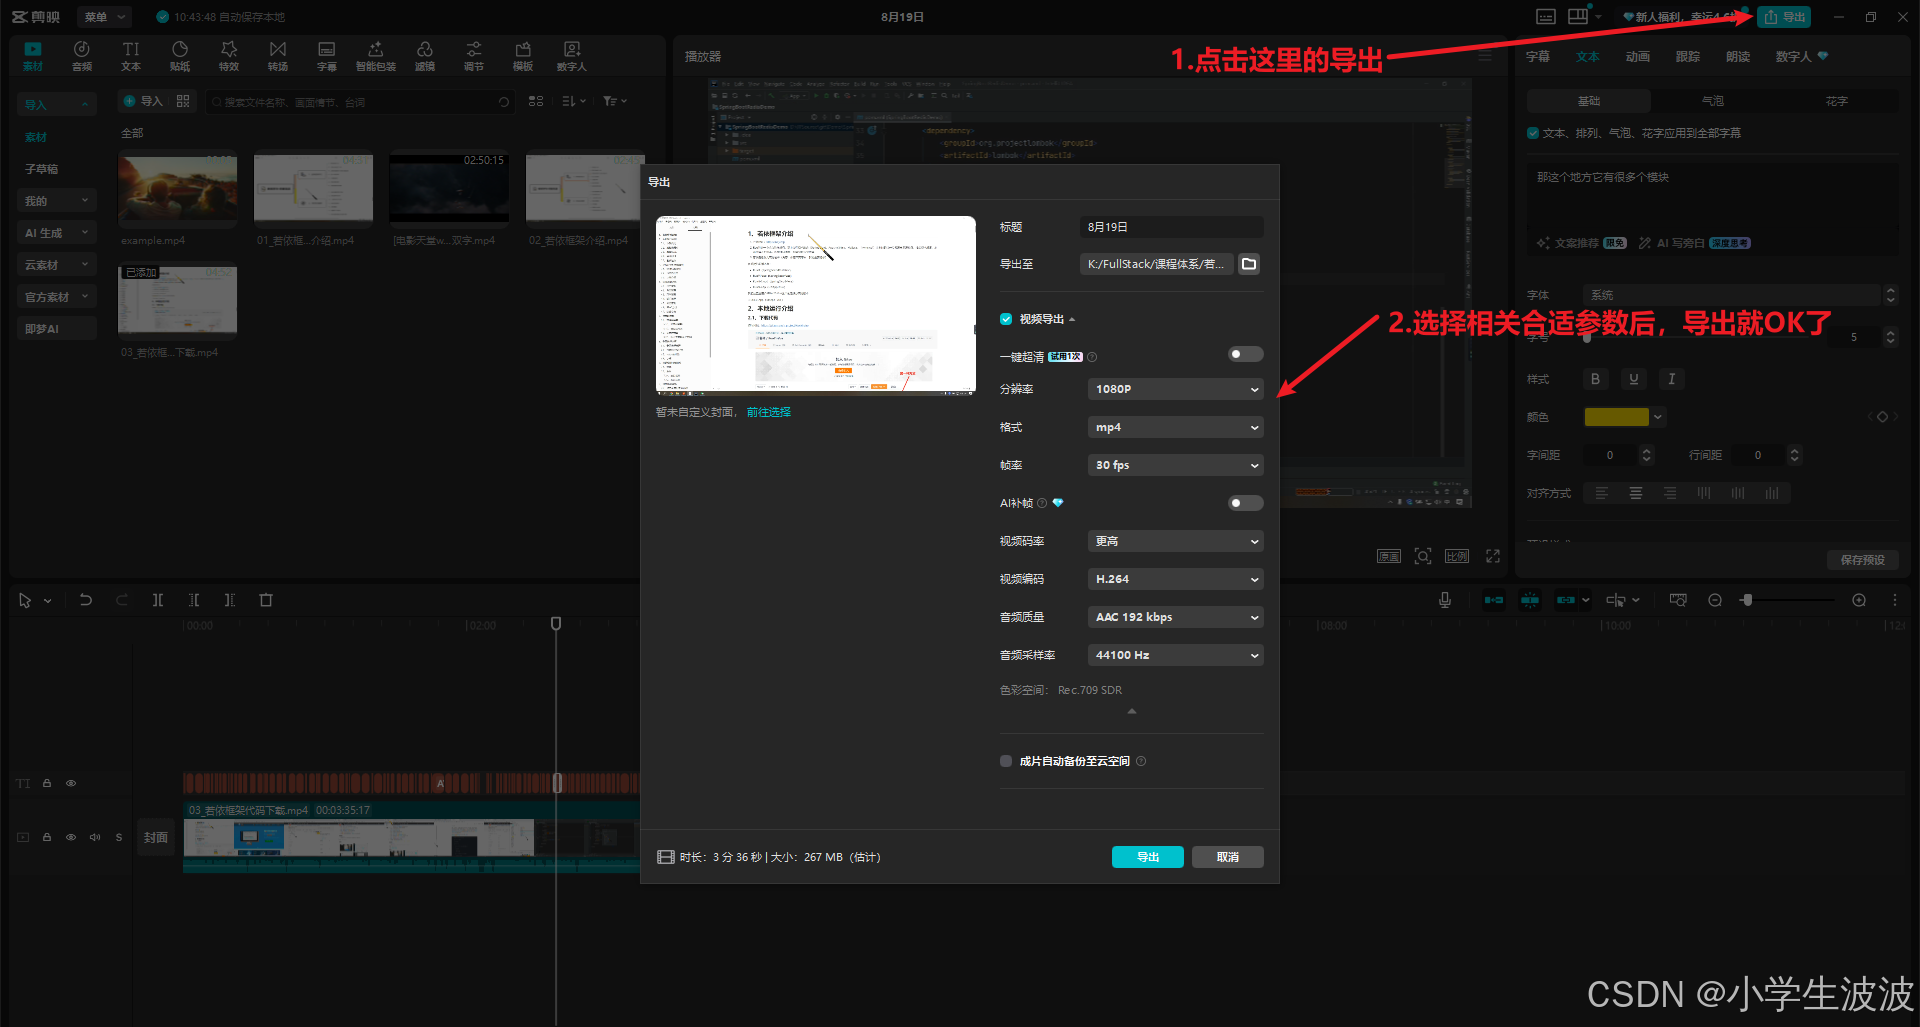The height and width of the screenshot is (1027, 1920).
Task: Open the 视频码率 dropdown
Action: [x=1175, y=541]
